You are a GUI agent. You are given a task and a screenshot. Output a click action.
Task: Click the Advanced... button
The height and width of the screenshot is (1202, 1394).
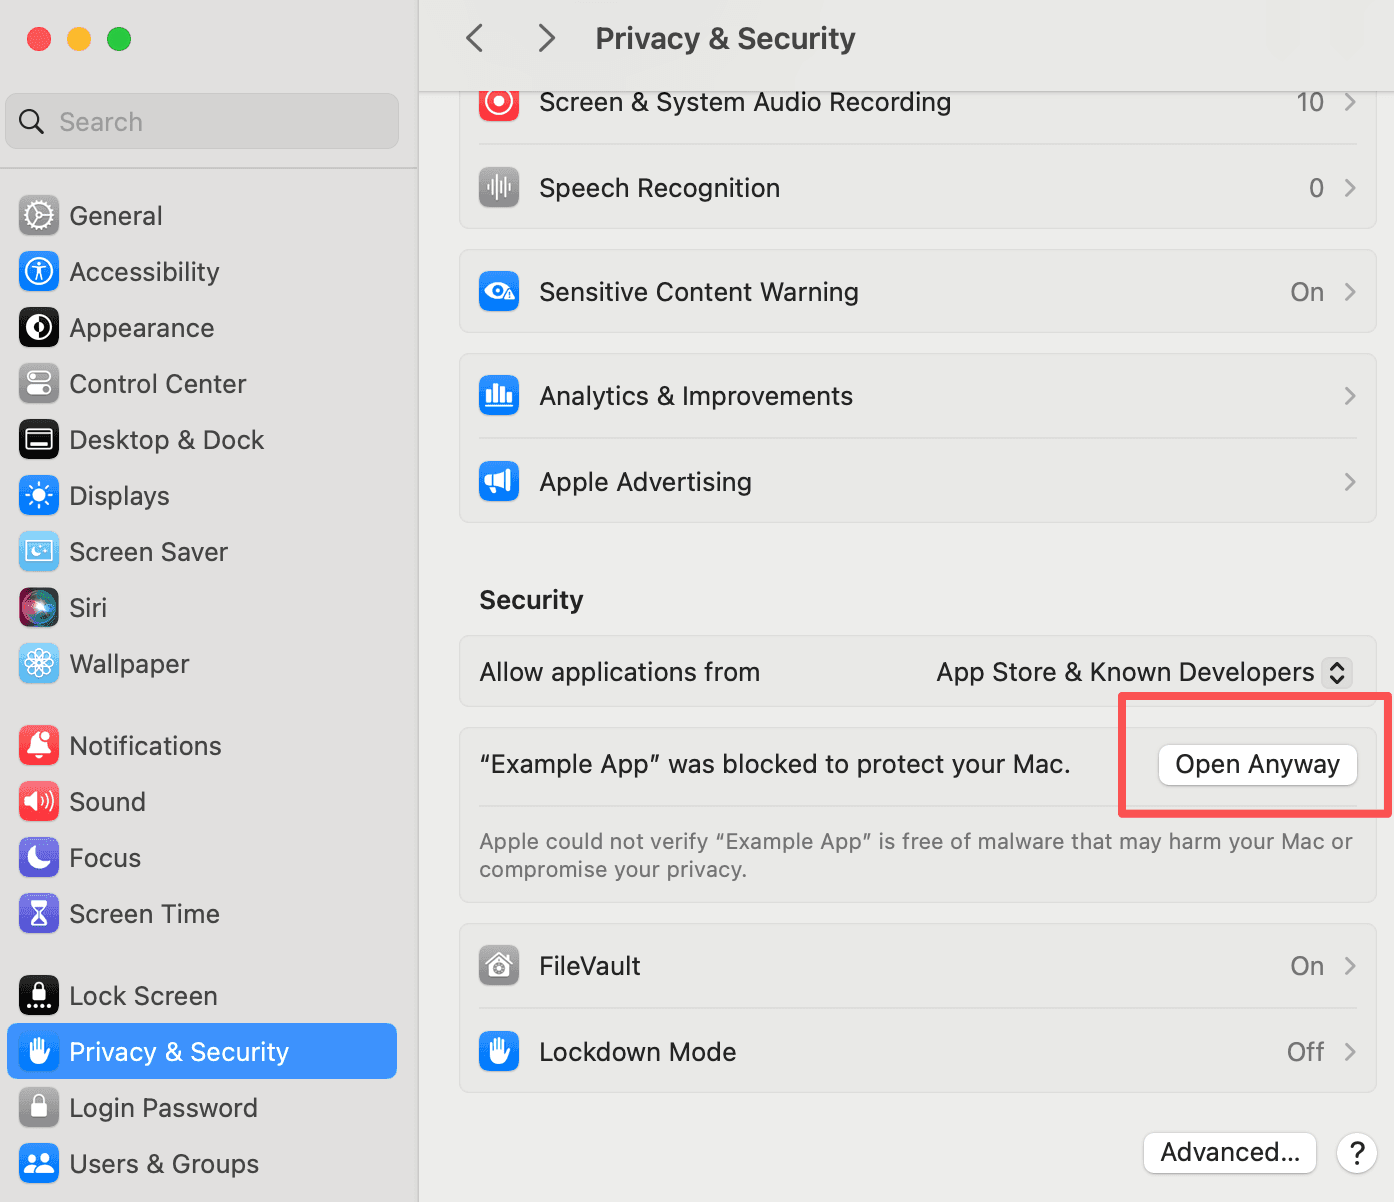(1230, 1153)
